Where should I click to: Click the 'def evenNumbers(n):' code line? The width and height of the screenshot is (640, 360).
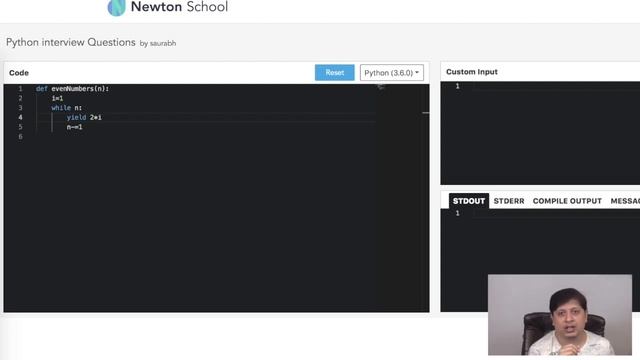(72, 89)
